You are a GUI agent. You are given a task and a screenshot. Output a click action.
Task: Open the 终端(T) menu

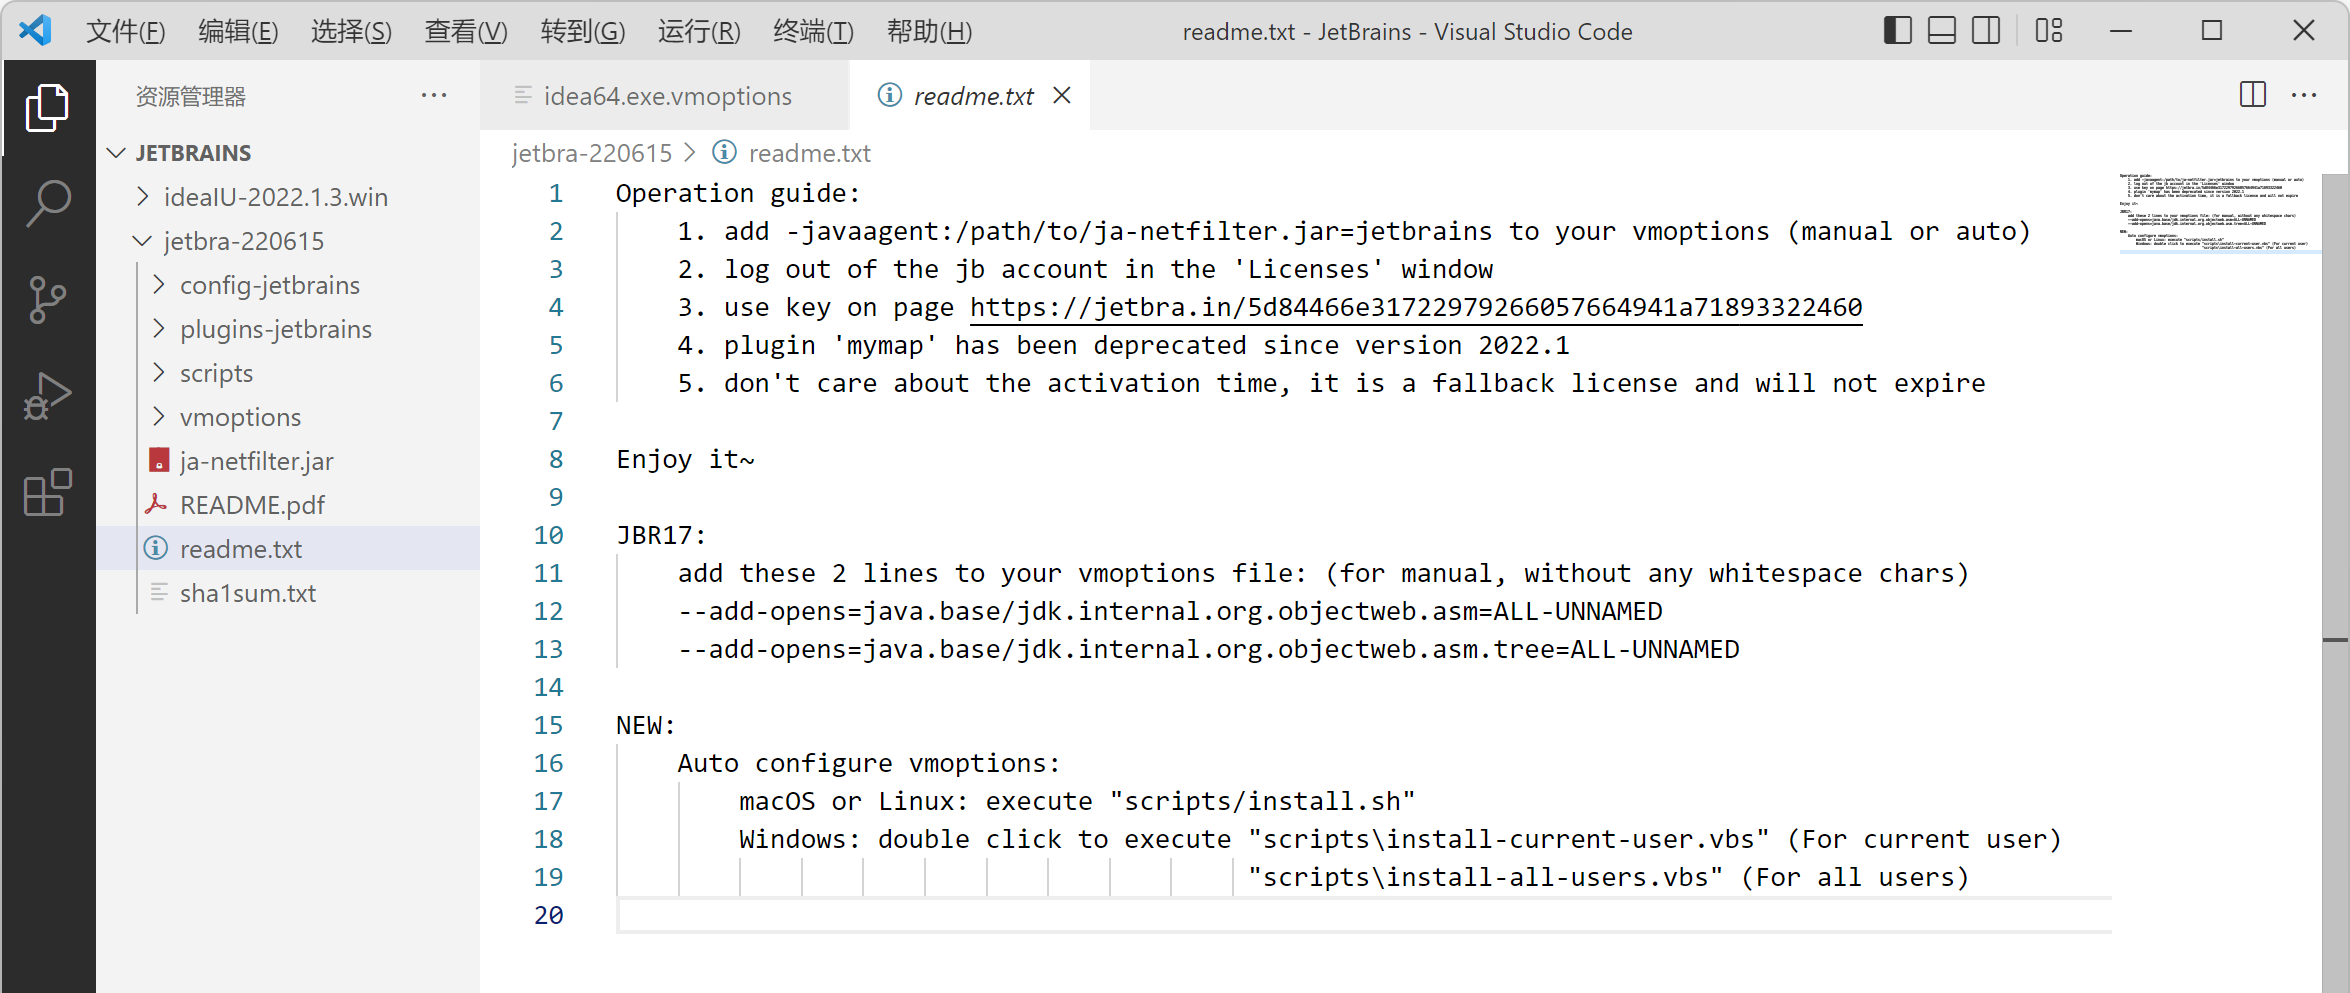(813, 31)
